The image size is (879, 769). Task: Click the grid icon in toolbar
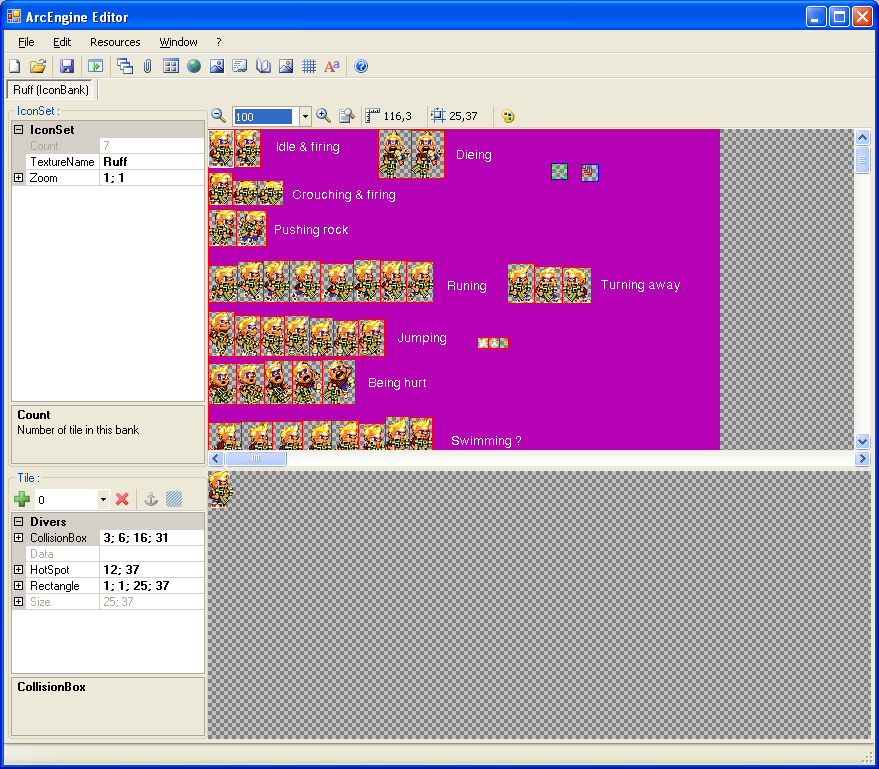309,66
